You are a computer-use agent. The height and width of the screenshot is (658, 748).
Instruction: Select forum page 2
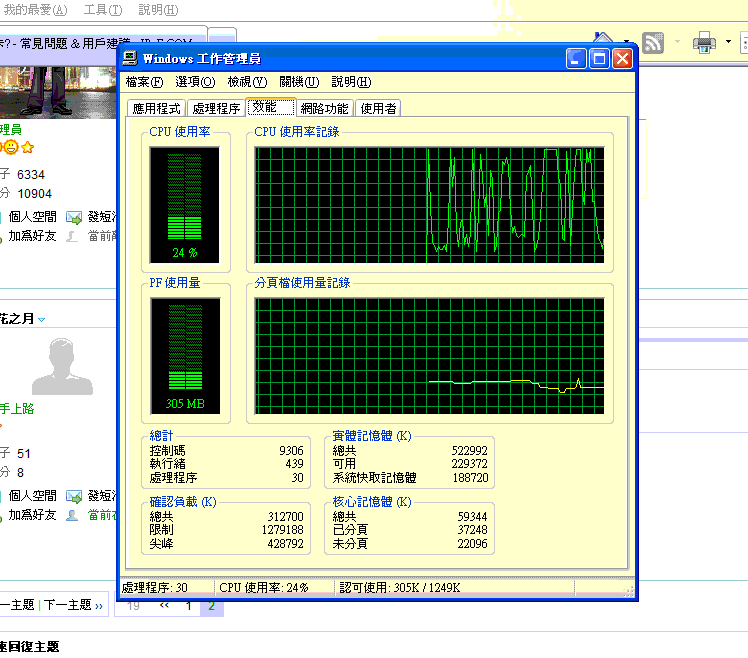[x=212, y=606]
